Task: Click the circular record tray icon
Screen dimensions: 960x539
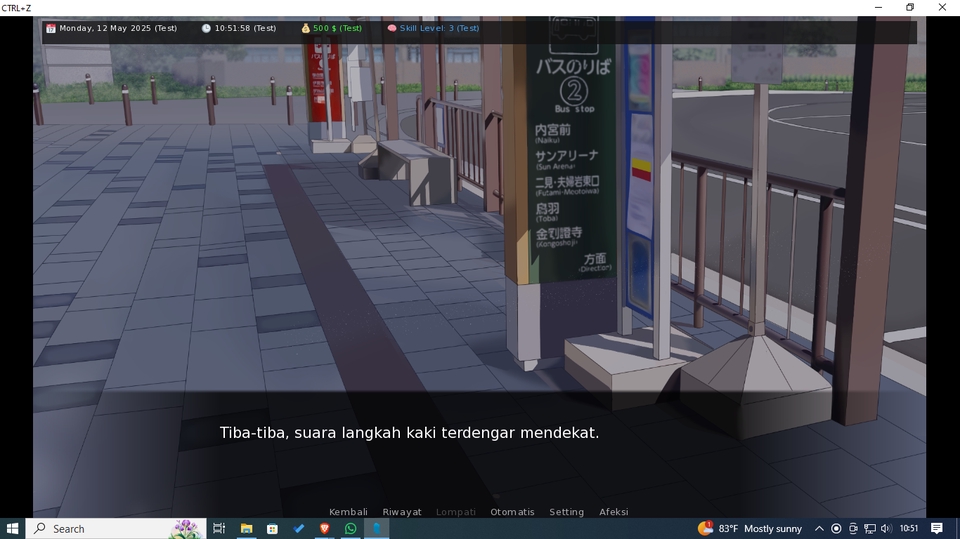Action: pos(836,529)
